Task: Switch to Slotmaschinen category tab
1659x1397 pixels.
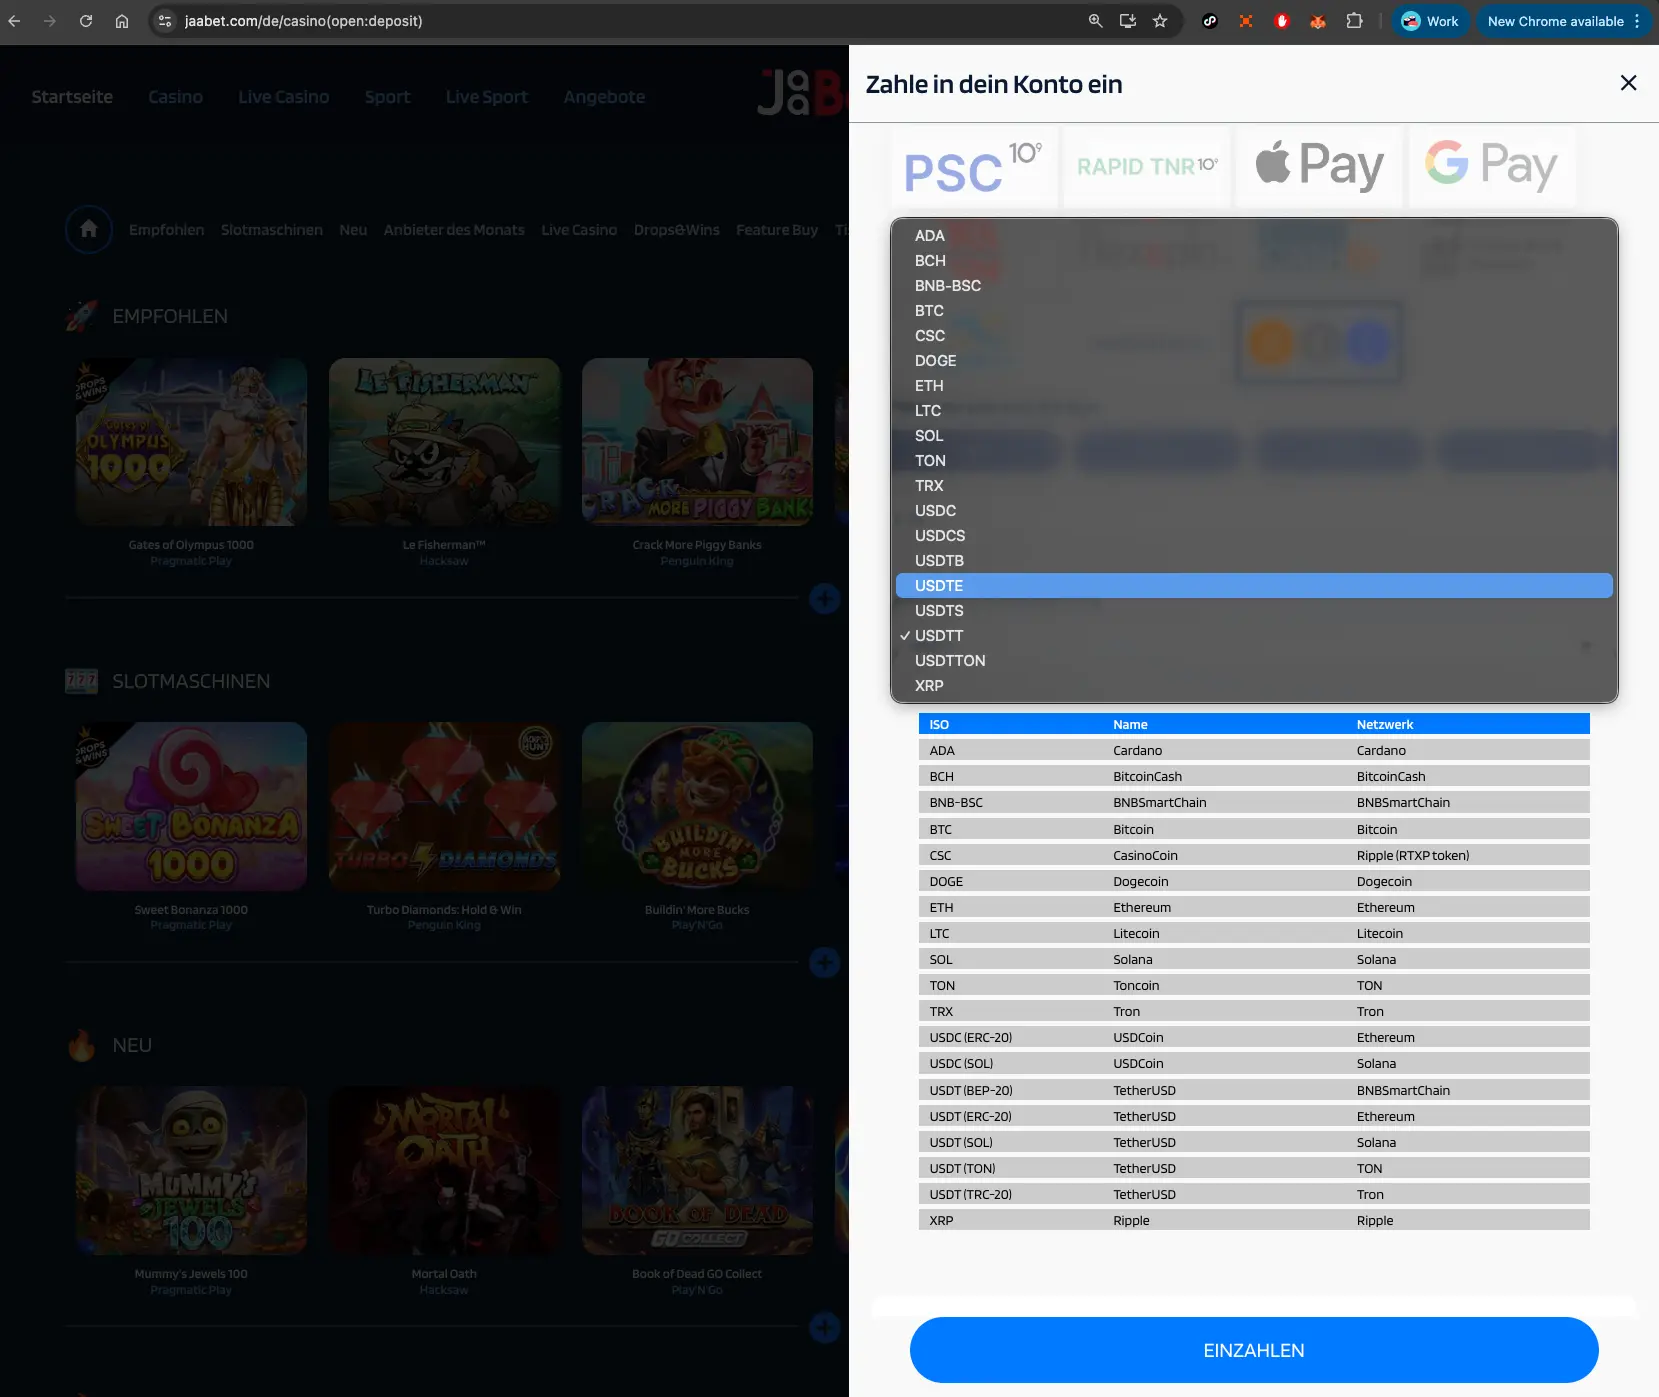Action: point(272,230)
